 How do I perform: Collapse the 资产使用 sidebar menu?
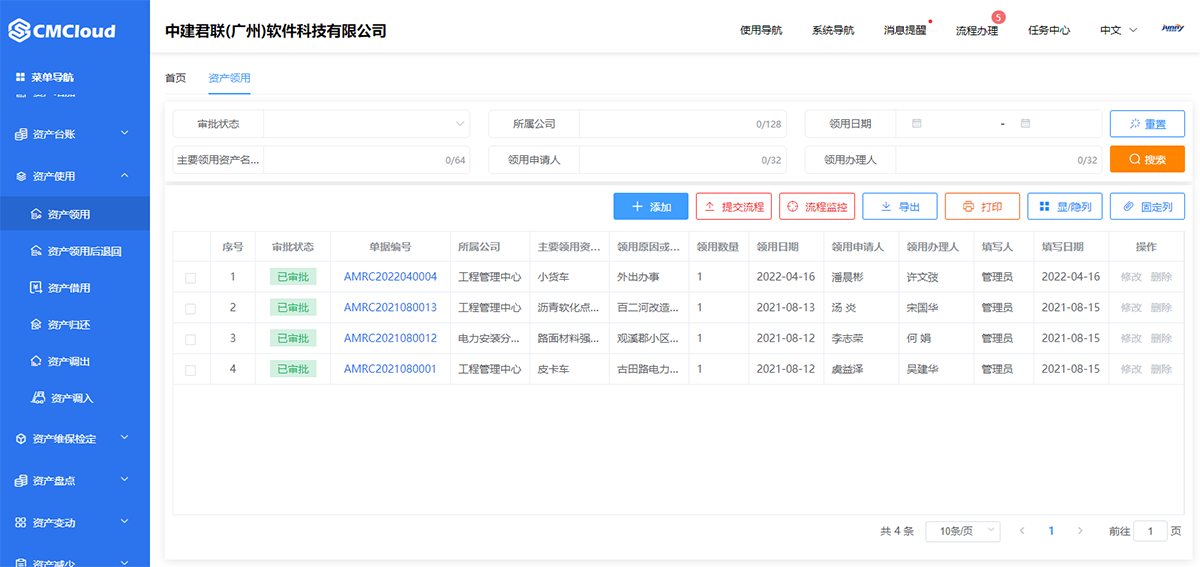click(124, 176)
